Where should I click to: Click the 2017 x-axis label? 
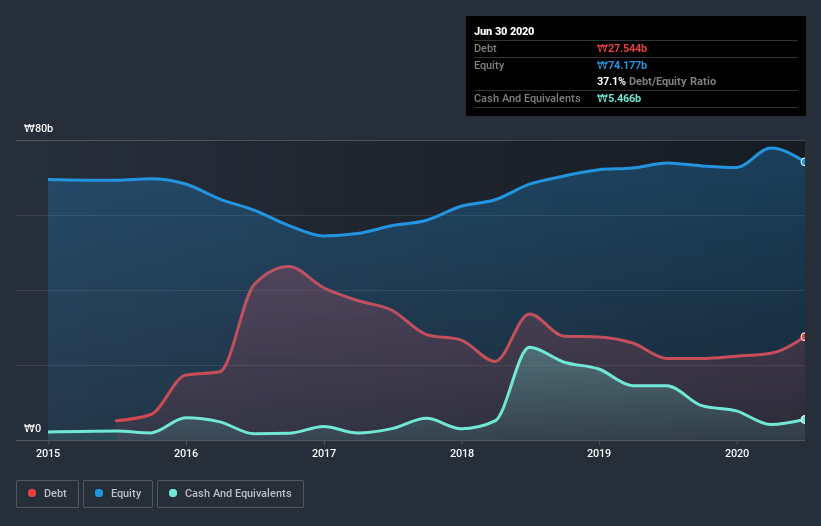(324, 453)
